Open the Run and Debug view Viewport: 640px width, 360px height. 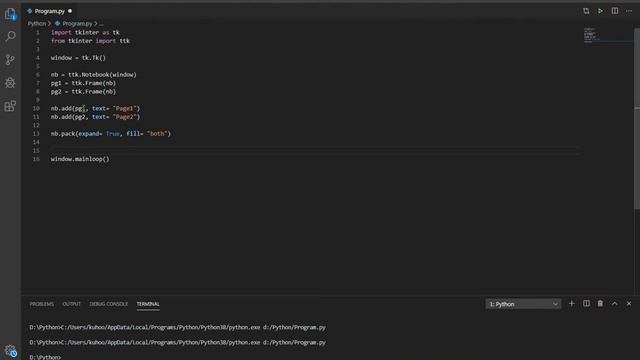click(10, 83)
